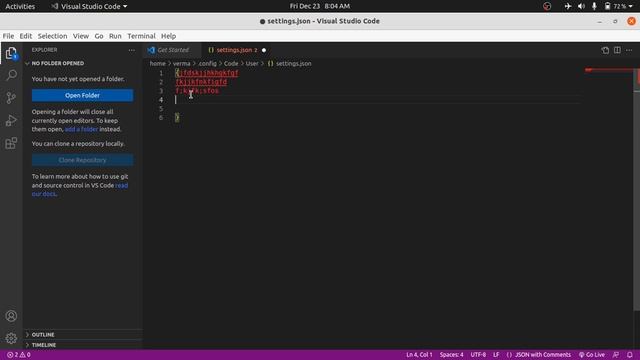
Task: Click Ln 4, Col 1 in status bar
Action: click(x=419, y=355)
